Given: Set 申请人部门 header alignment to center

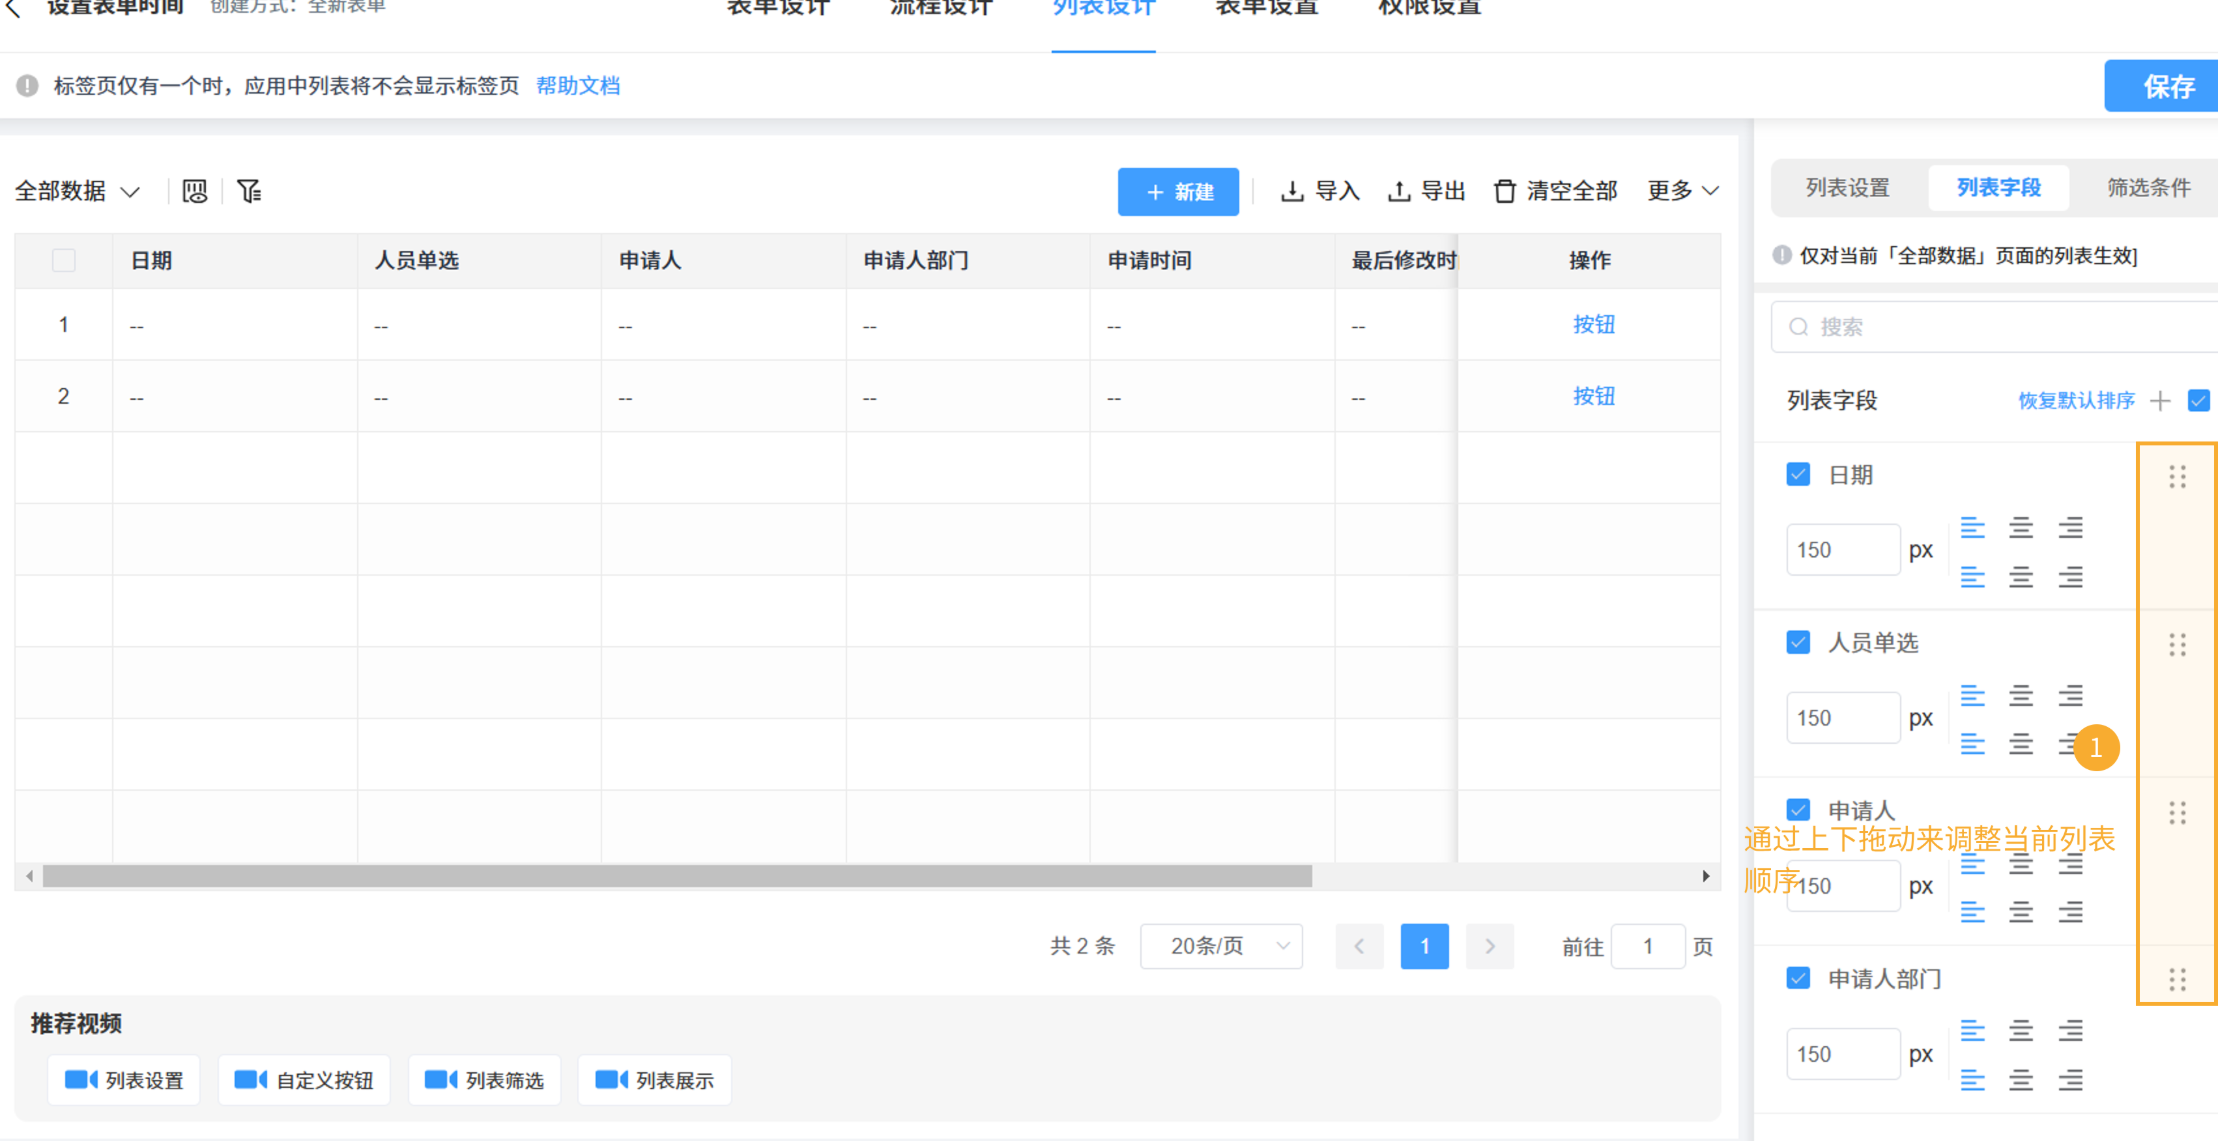Looking at the screenshot, I should (2021, 1030).
